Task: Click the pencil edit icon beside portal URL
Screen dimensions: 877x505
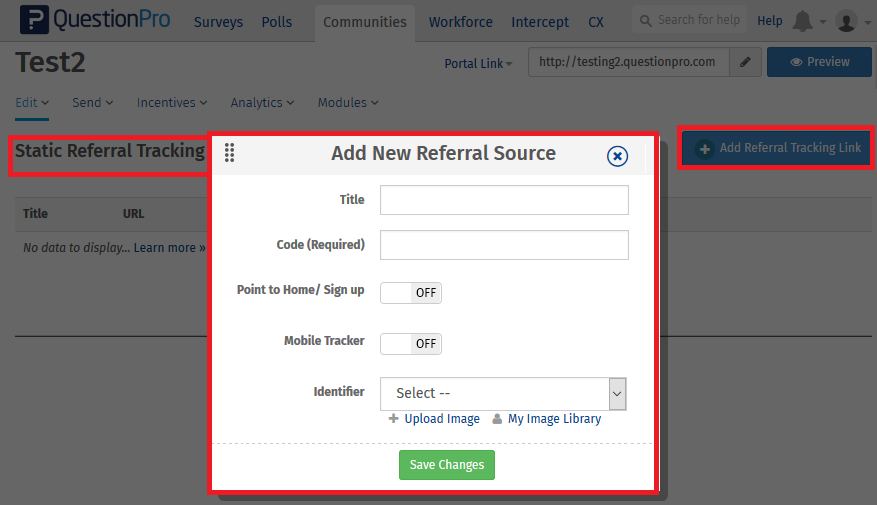Action: coord(744,62)
